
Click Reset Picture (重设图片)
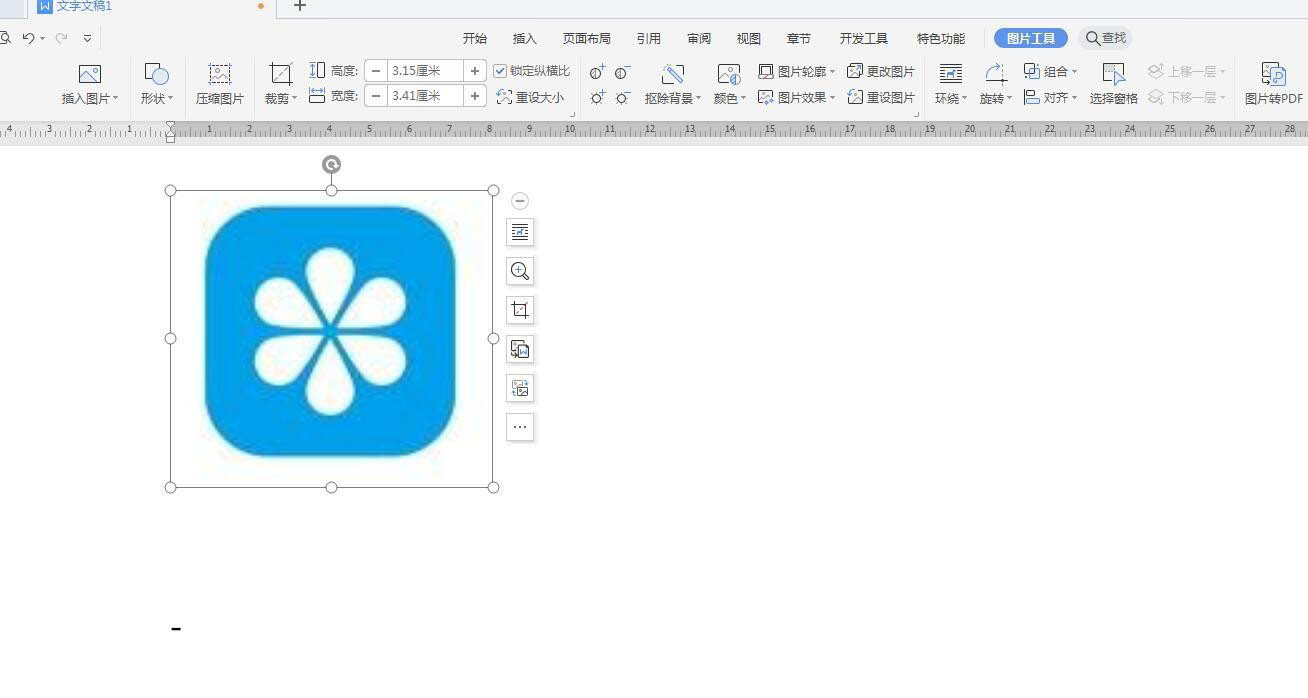click(x=881, y=97)
